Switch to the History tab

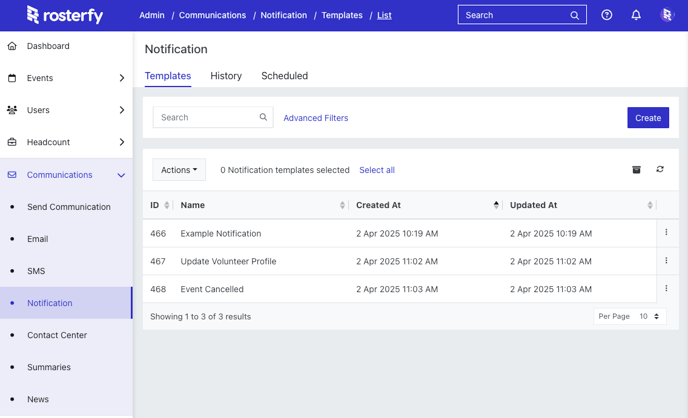[x=226, y=76]
